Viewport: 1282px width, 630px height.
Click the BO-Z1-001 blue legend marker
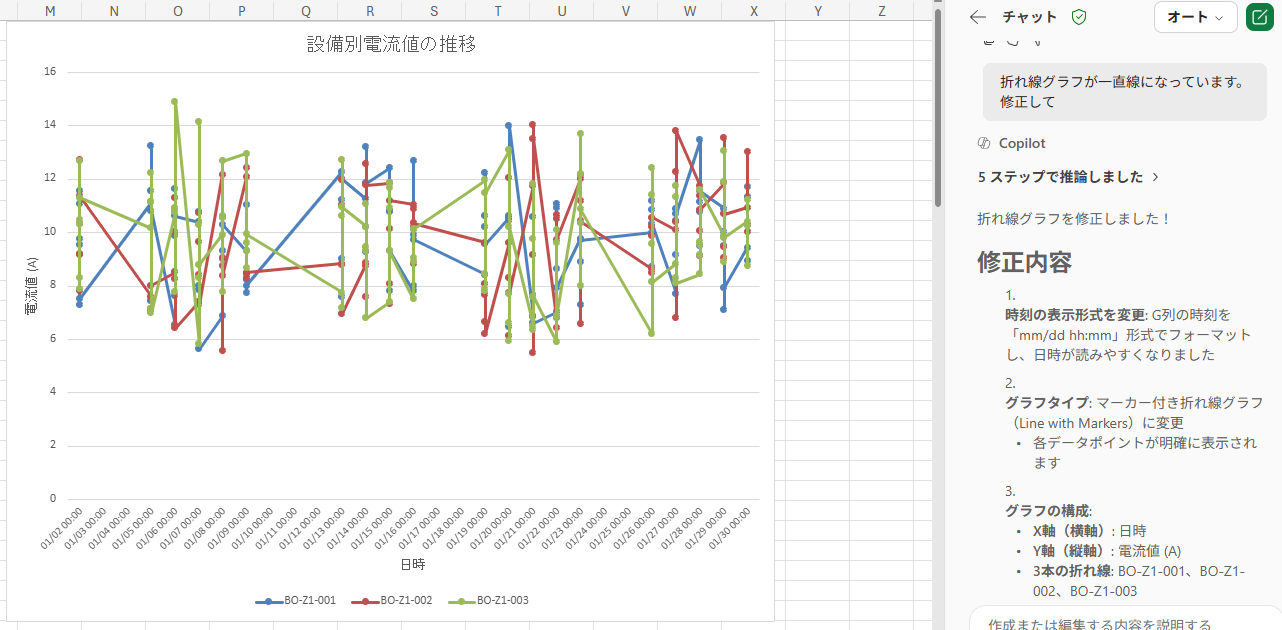[269, 601]
